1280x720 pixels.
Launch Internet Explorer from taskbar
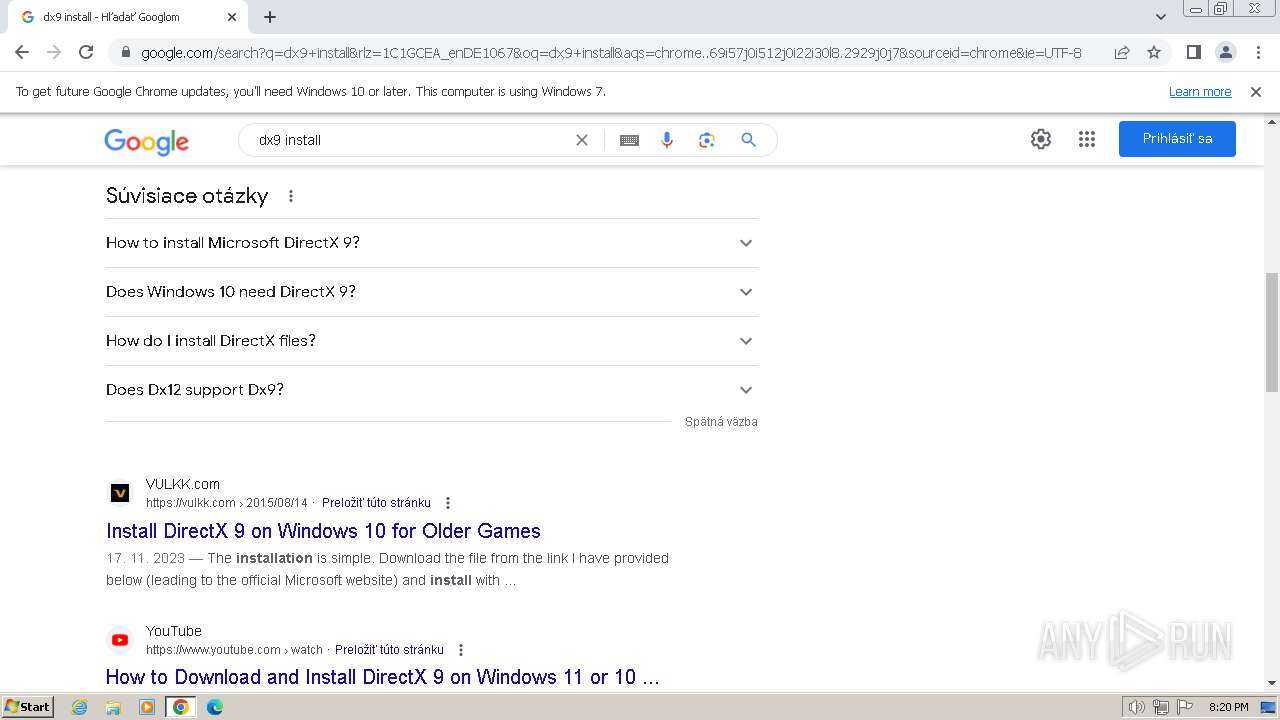pyautogui.click(x=80, y=707)
